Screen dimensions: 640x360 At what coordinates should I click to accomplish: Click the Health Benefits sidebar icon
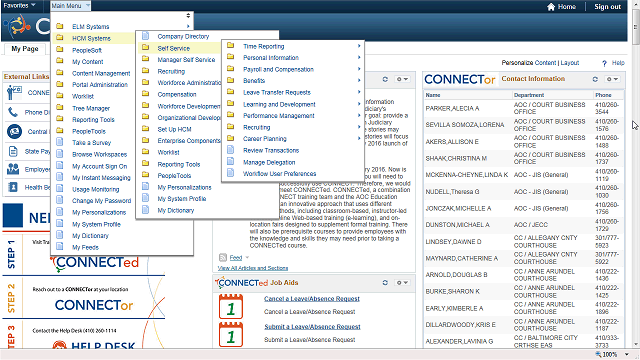(13, 187)
